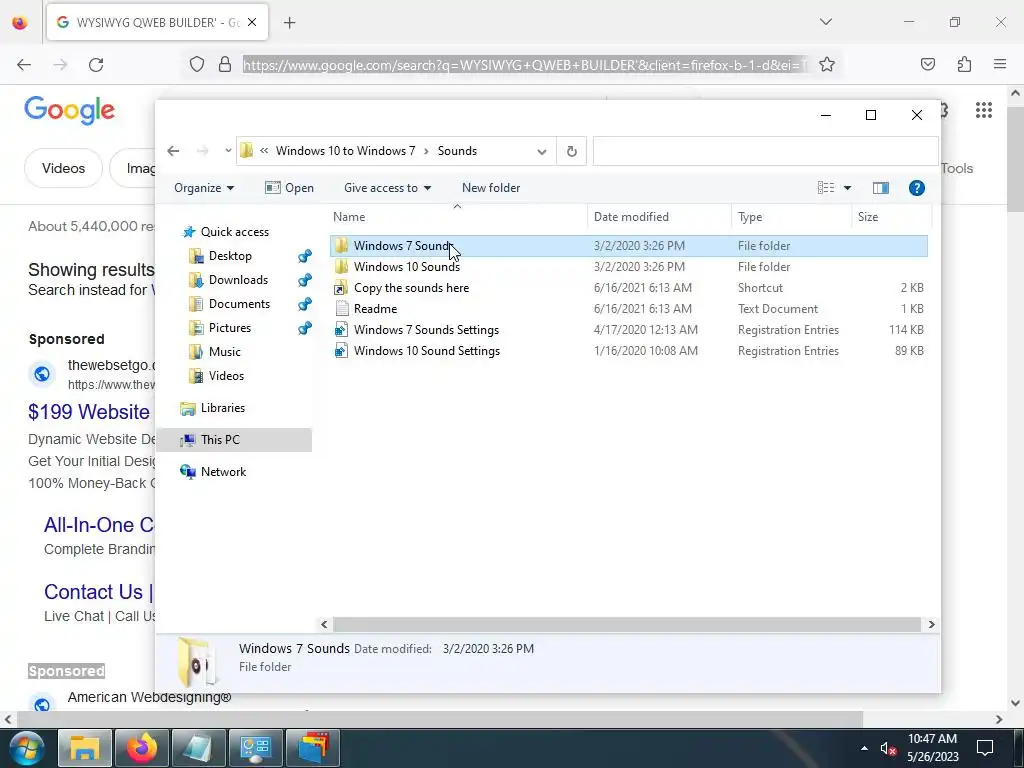Click the padlock security icon
The image size is (1024, 768).
pyautogui.click(x=225, y=64)
